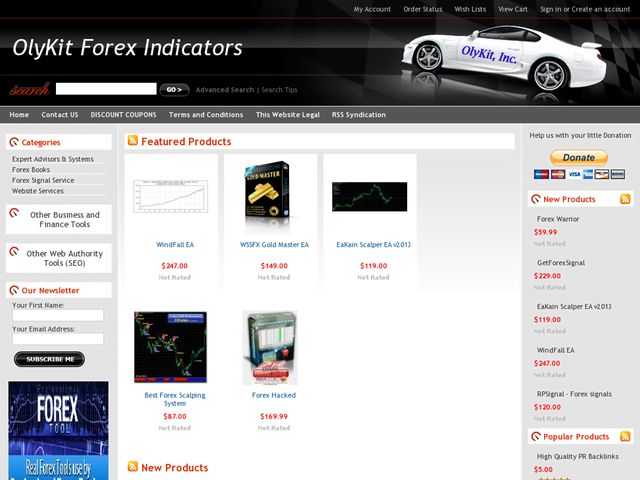
Task: Open featured EaKain Scalper EA v2013 link
Action: 373,244
